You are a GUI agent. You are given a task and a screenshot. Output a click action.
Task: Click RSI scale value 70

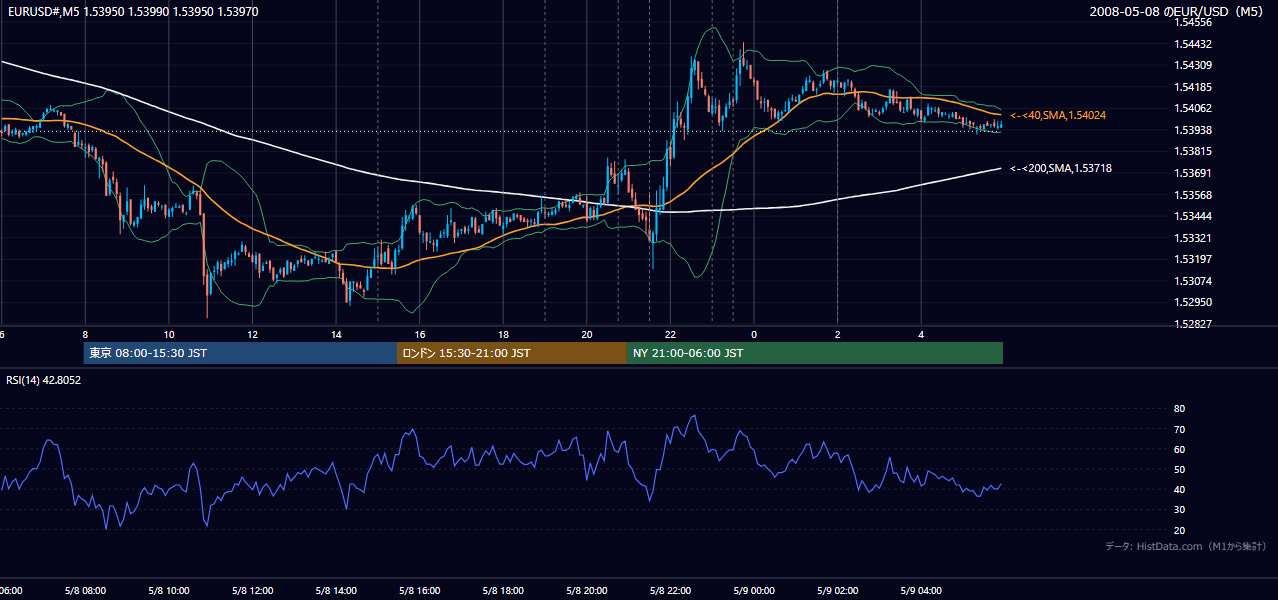coord(1179,429)
